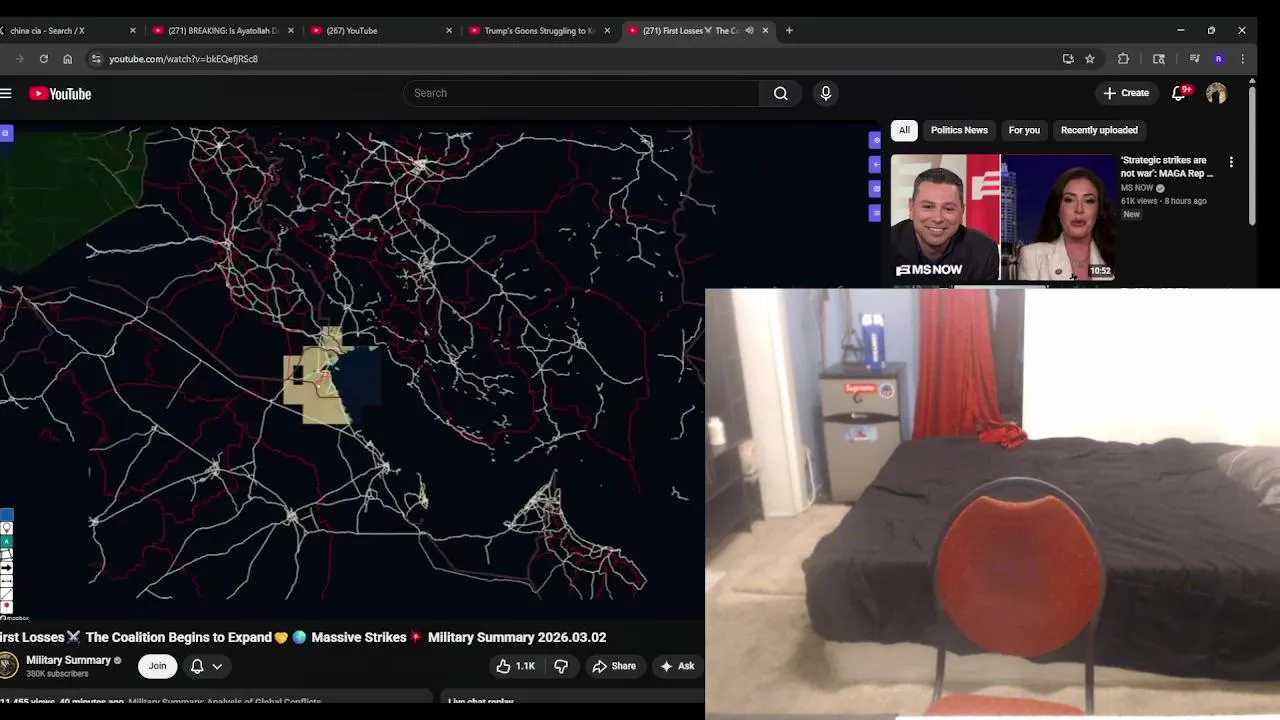The width and height of the screenshot is (1280, 720).
Task: Close the 'Trump's Goons Struggling' tab
Action: point(607,30)
